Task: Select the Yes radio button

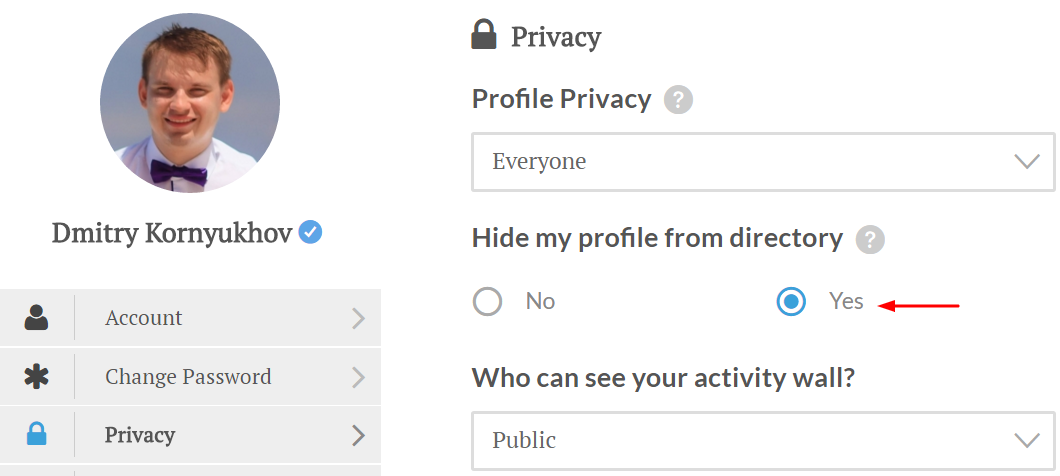Action: click(791, 301)
